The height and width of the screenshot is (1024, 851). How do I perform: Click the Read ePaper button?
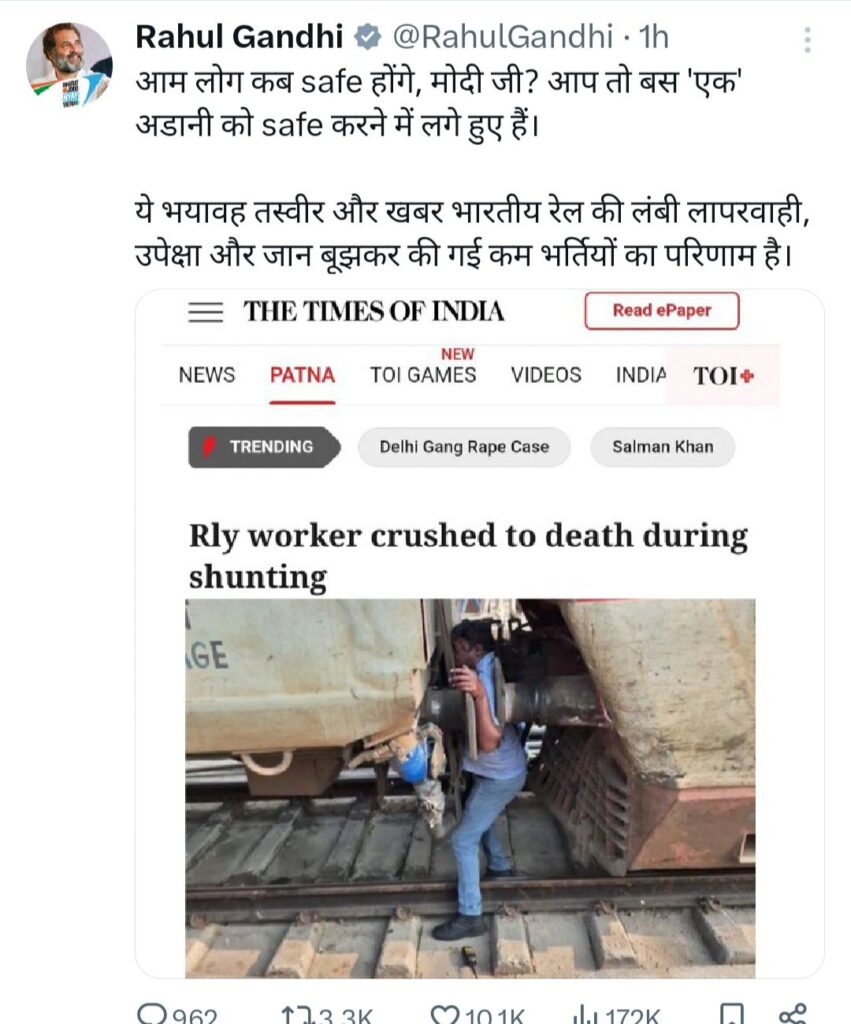pyautogui.click(x=662, y=311)
